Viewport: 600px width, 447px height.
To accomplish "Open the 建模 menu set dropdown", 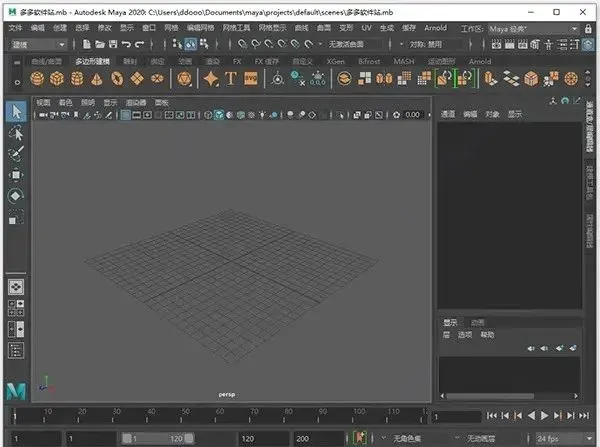I will coord(37,44).
